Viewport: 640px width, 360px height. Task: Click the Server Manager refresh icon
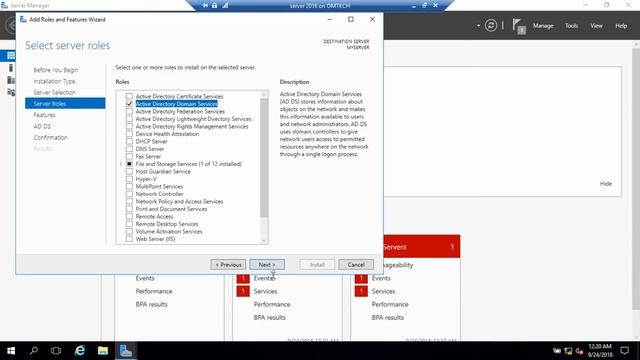point(491,26)
